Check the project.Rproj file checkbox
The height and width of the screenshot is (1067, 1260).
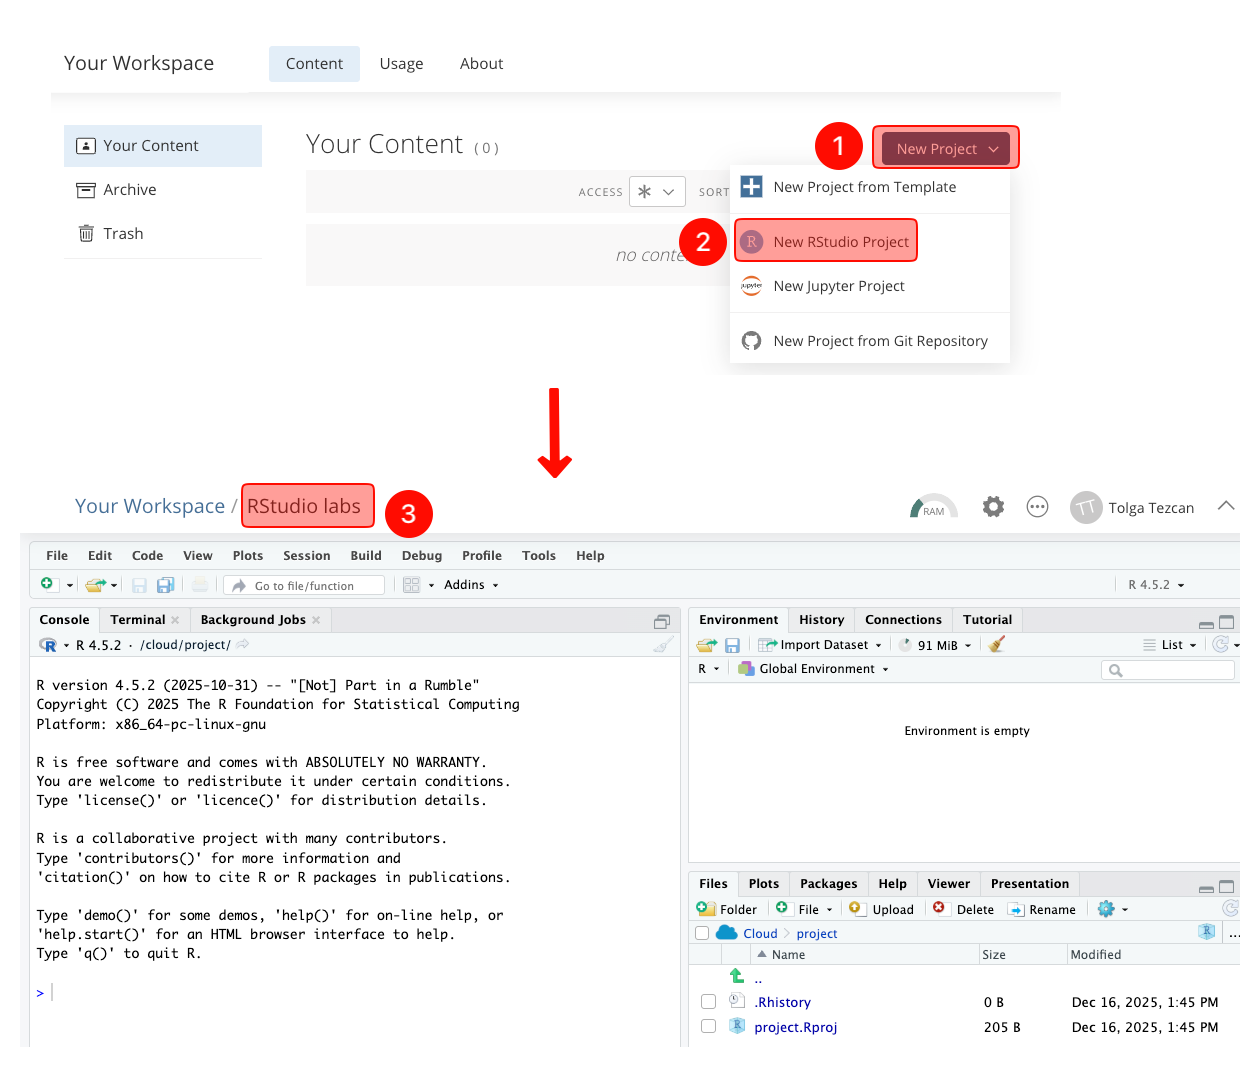(x=708, y=1026)
